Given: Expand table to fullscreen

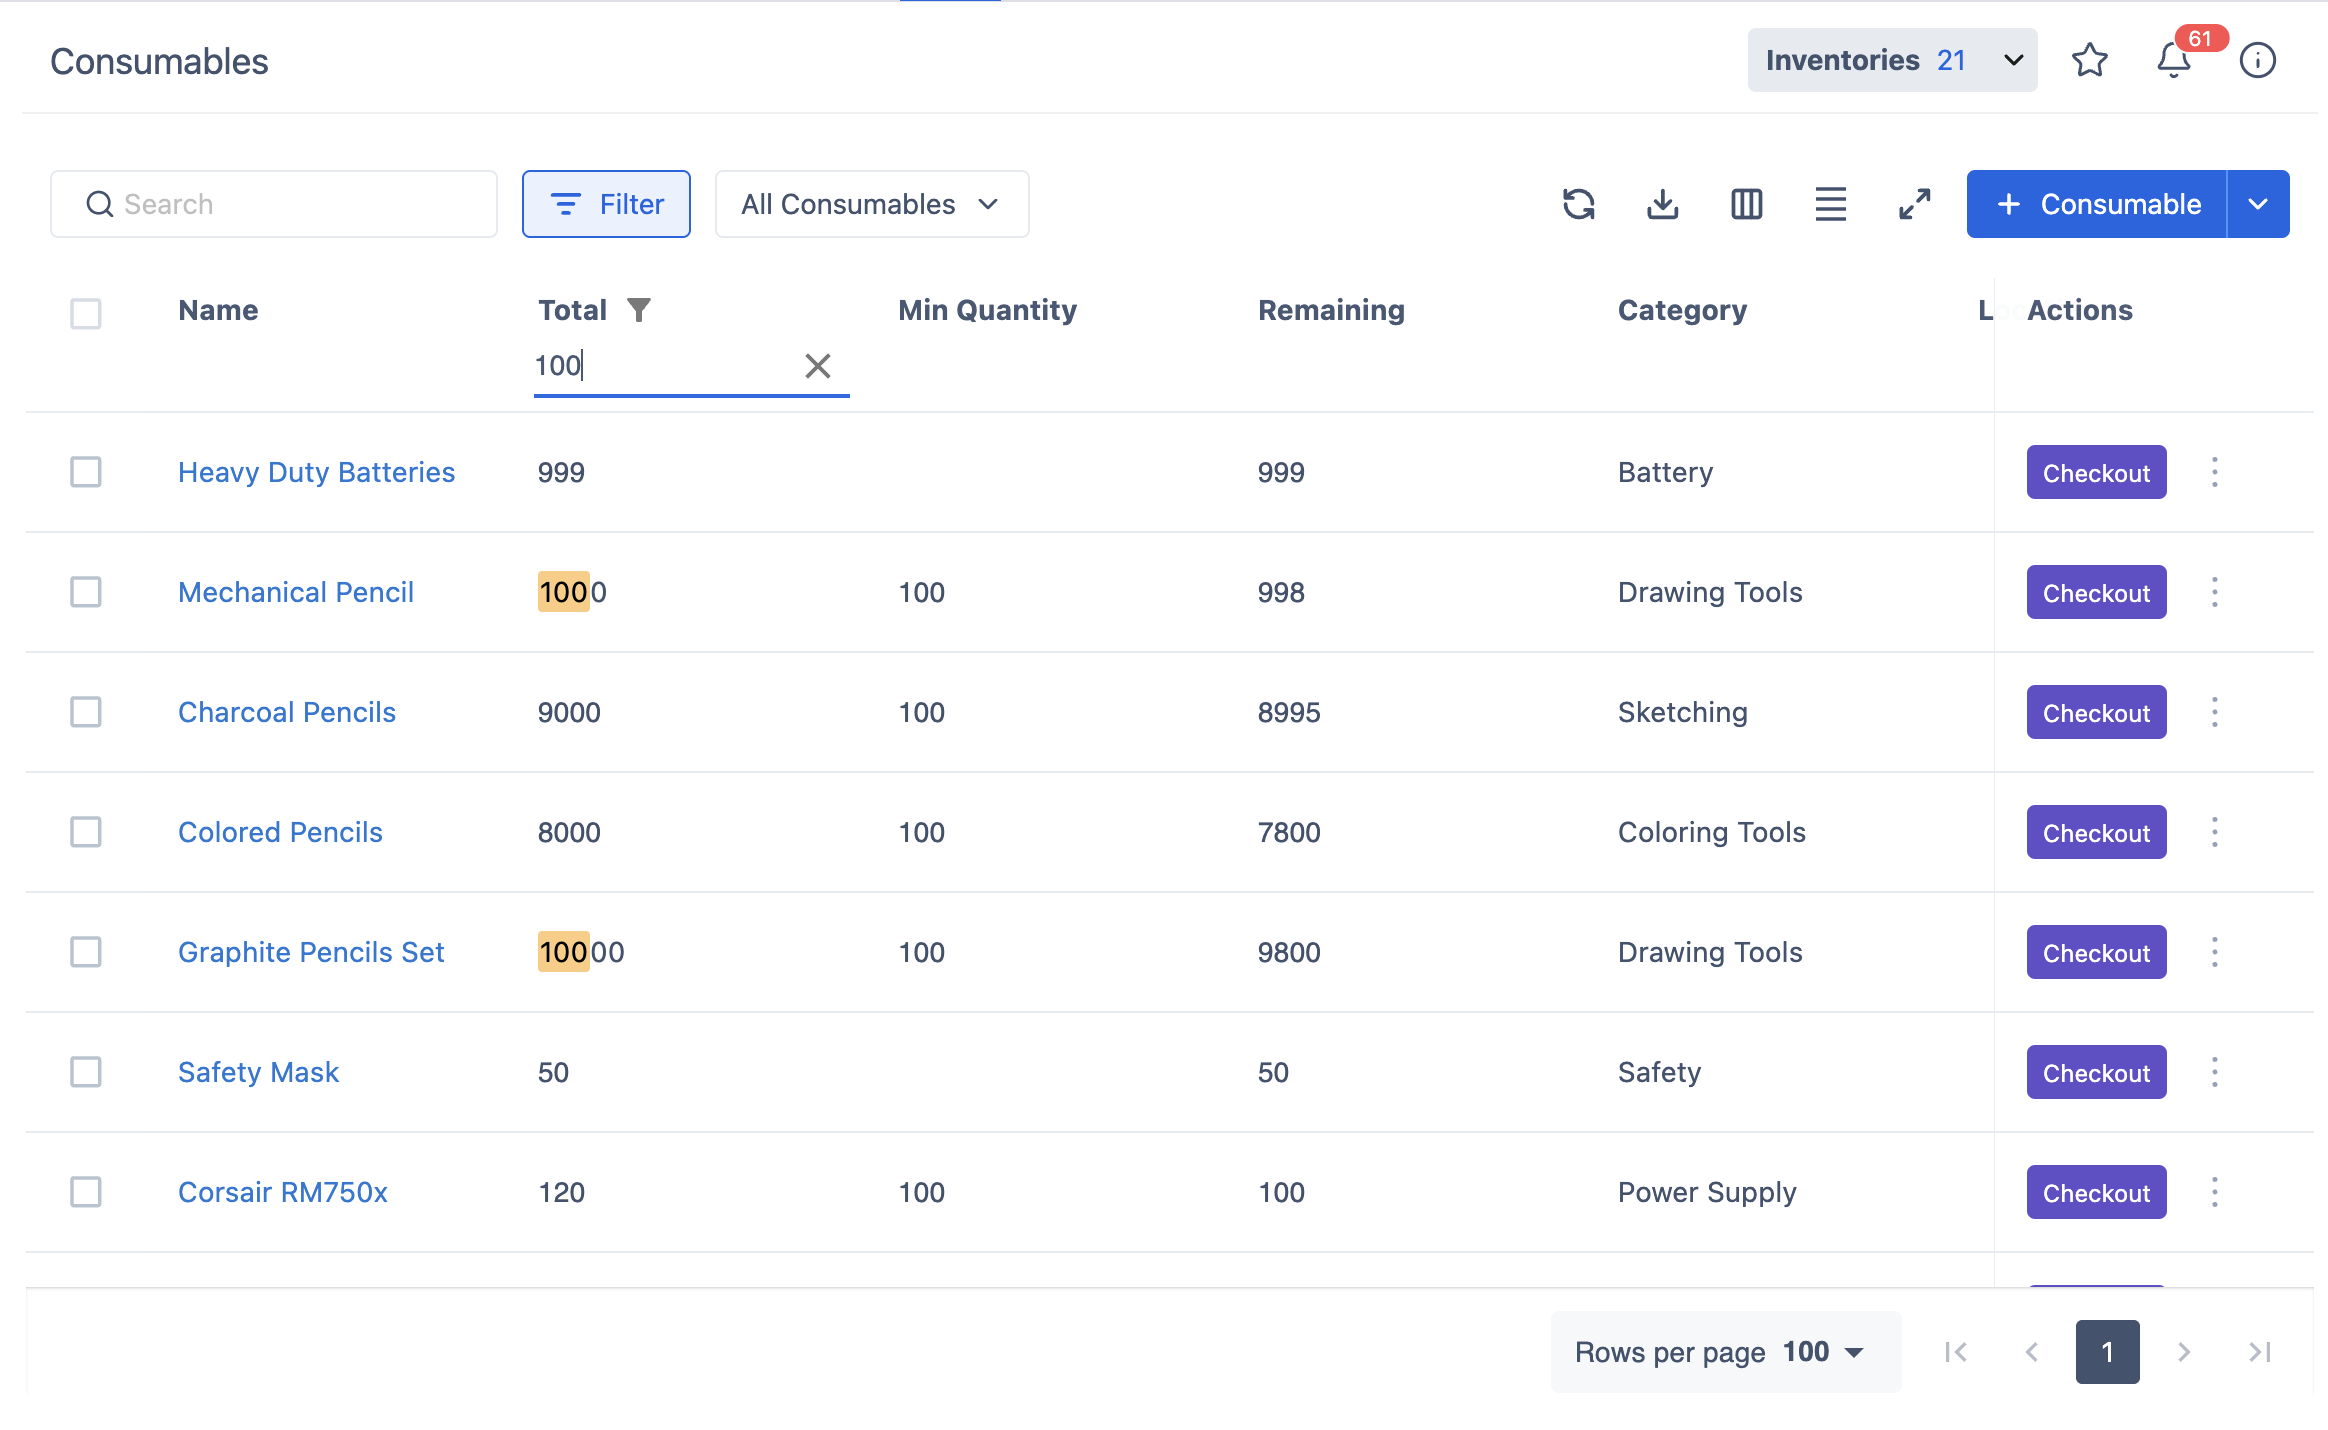Looking at the screenshot, I should [x=1914, y=204].
